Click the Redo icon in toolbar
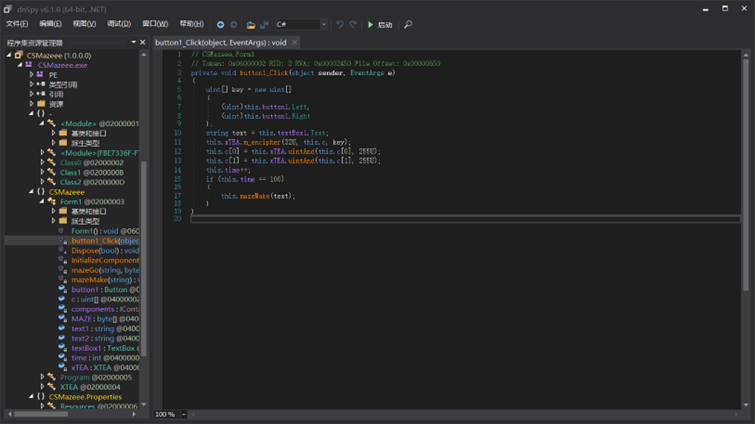The width and height of the screenshot is (755, 424). (x=353, y=24)
